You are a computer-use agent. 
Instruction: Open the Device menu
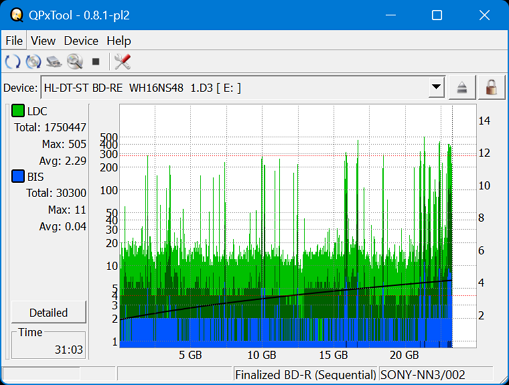(81, 41)
